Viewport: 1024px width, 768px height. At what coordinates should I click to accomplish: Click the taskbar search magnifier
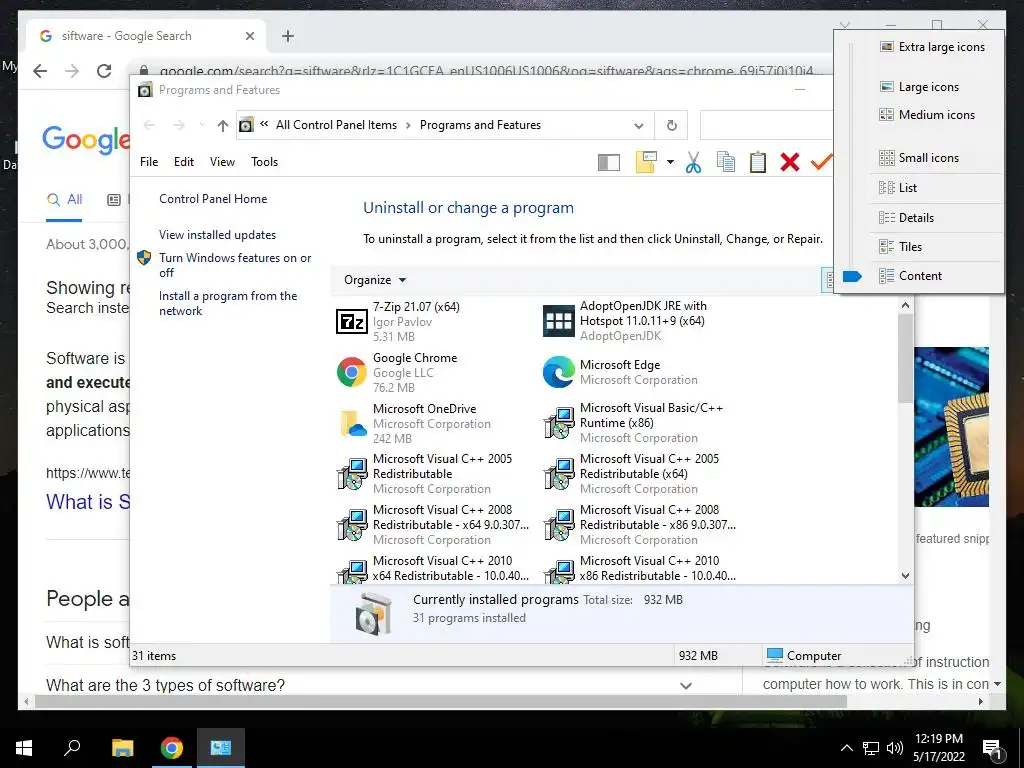click(72, 748)
